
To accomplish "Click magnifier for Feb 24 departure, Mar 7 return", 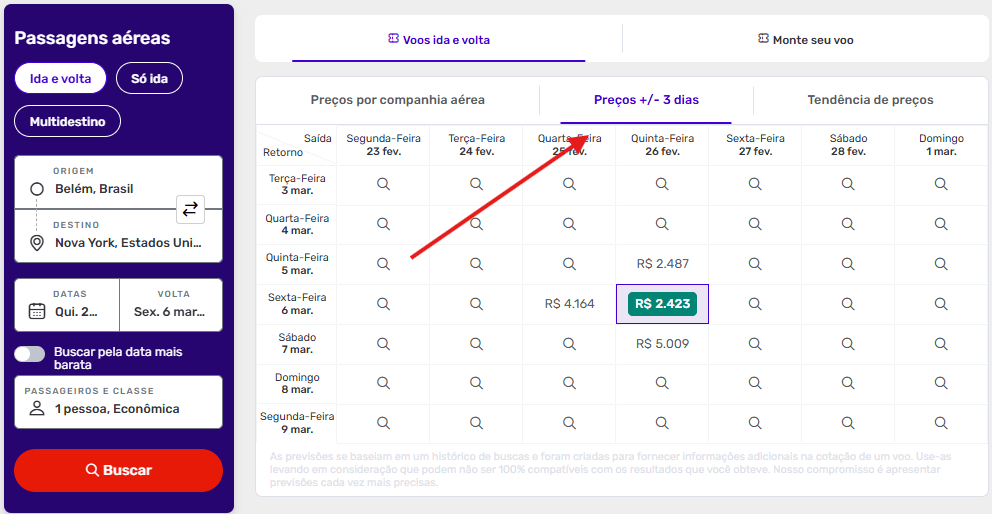I will tap(476, 343).
